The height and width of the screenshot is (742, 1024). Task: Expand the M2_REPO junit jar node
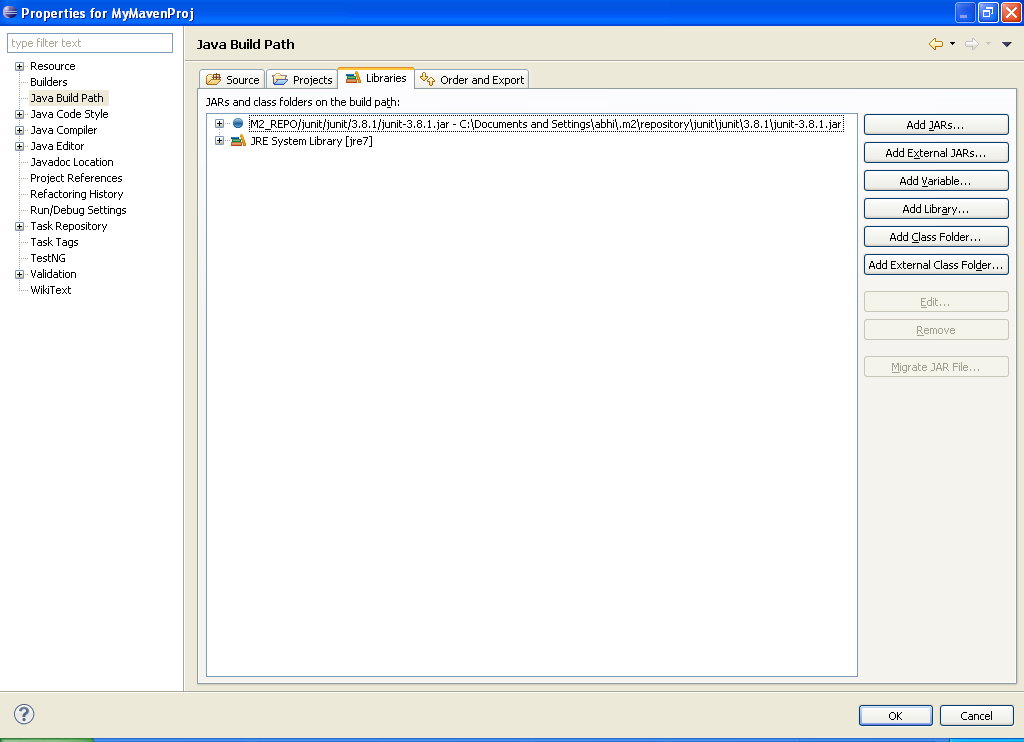point(219,123)
